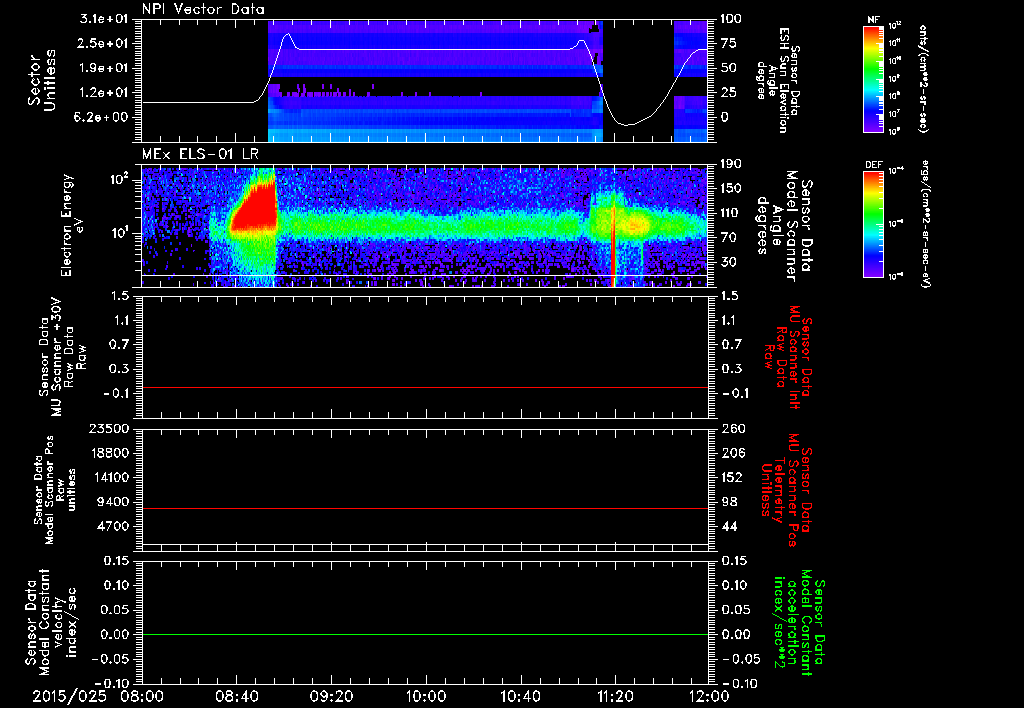Click the "1.2e+01" sector tick label

pyautogui.click(x=103, y=93)
